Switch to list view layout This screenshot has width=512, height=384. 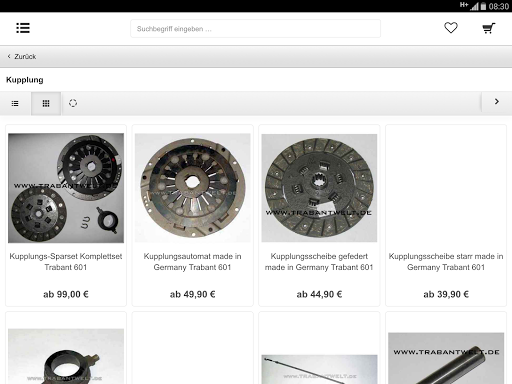[x=15, y=103]
